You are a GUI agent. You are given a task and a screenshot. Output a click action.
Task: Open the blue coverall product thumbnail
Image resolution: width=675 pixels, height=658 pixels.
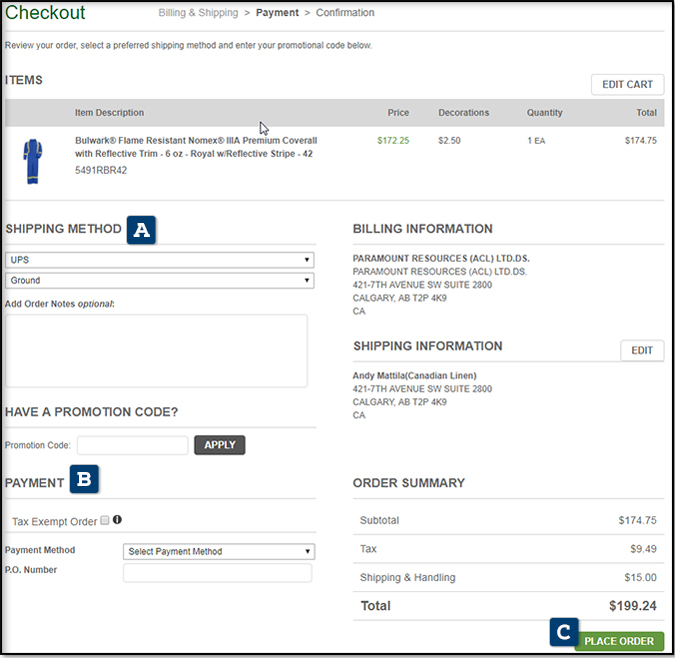pos(33,160)
